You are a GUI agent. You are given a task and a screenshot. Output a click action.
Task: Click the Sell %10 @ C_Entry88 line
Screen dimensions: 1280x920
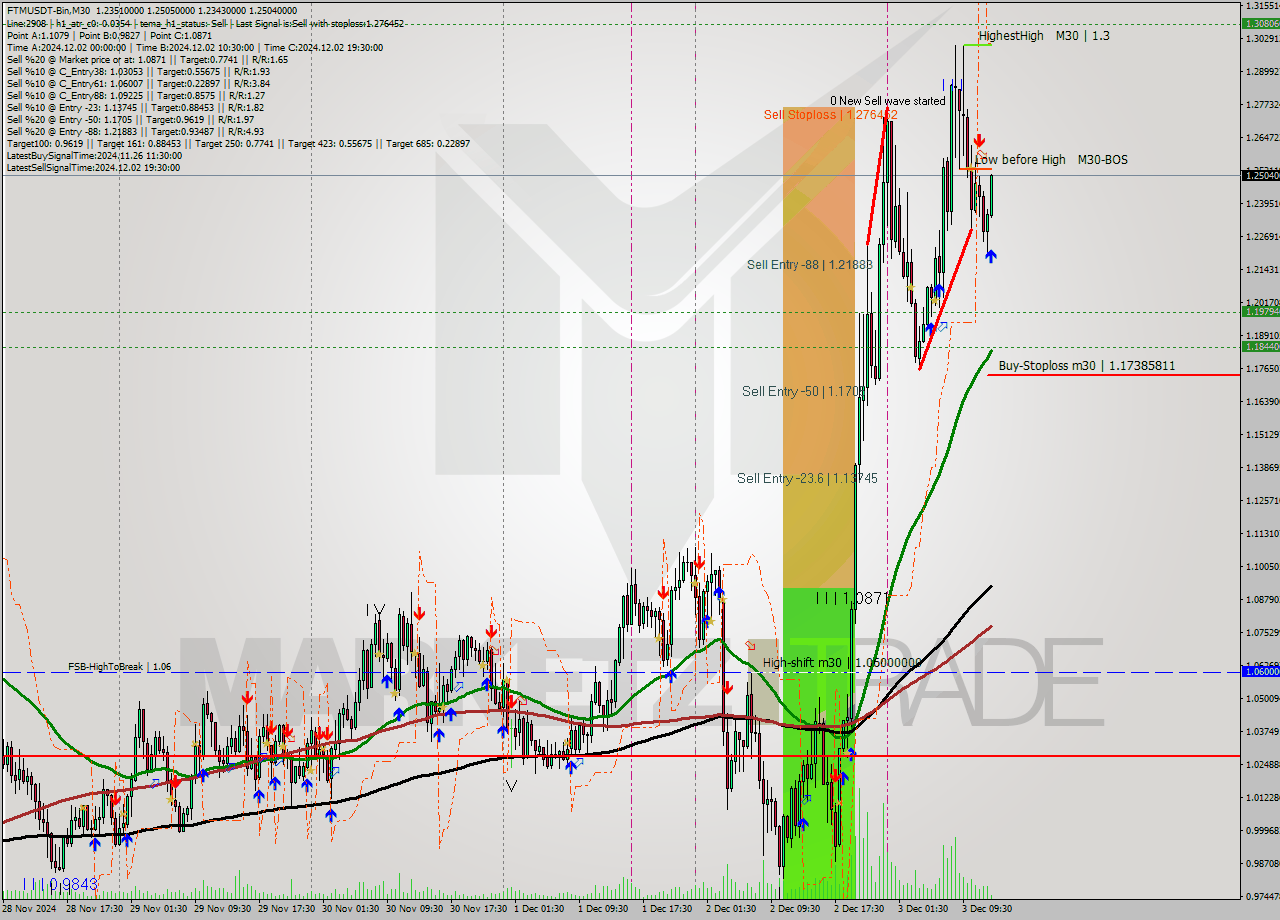pyautogui.click(x=135, y=95)
